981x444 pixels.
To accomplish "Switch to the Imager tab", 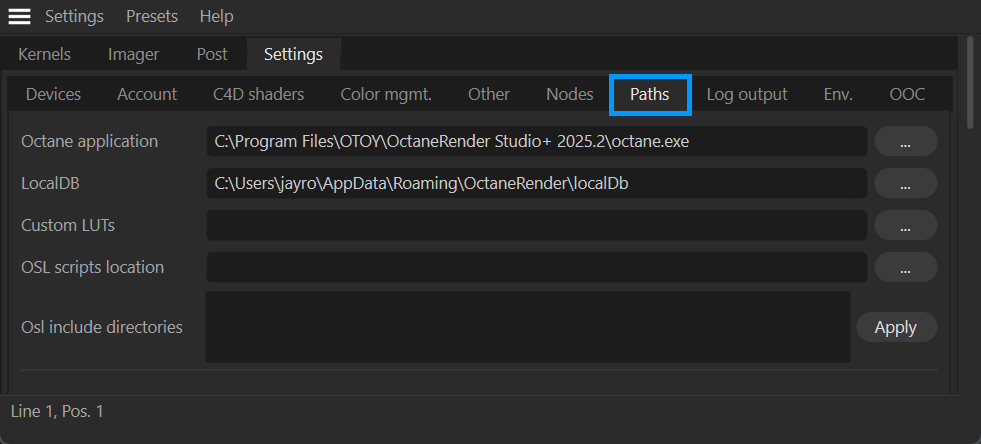I will [x=133, y=54].
